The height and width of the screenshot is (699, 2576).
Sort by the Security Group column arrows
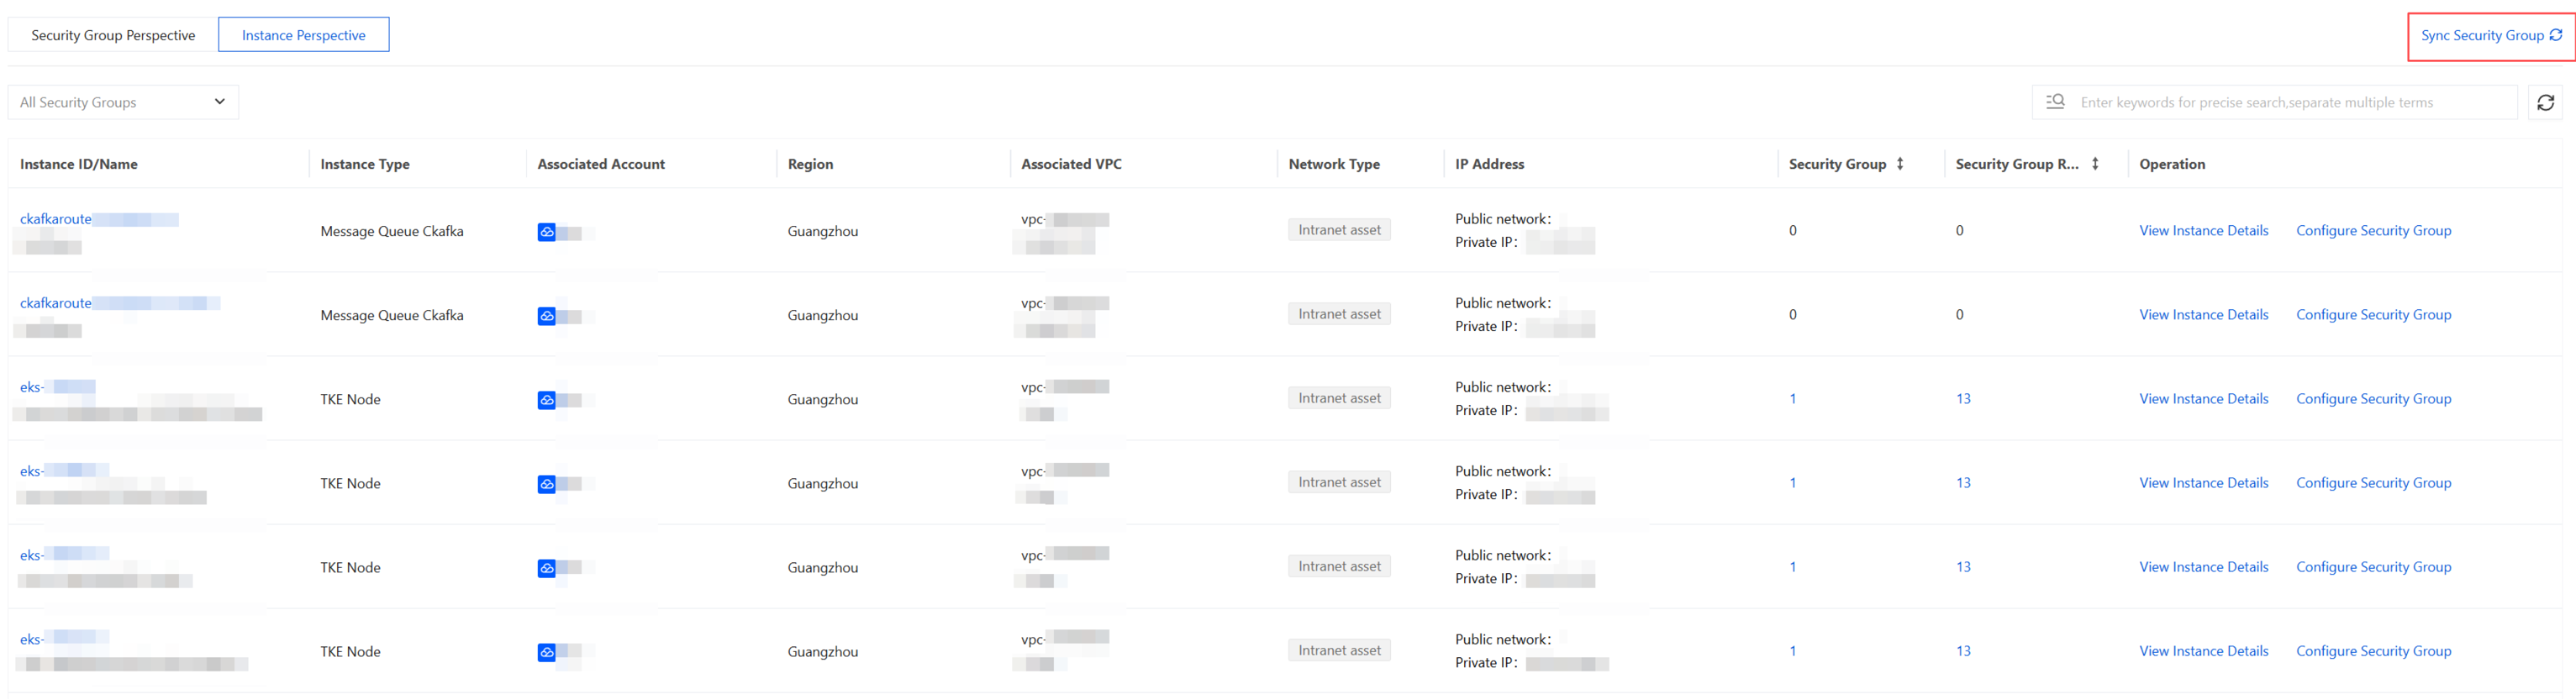click(x=1899, y=164)
